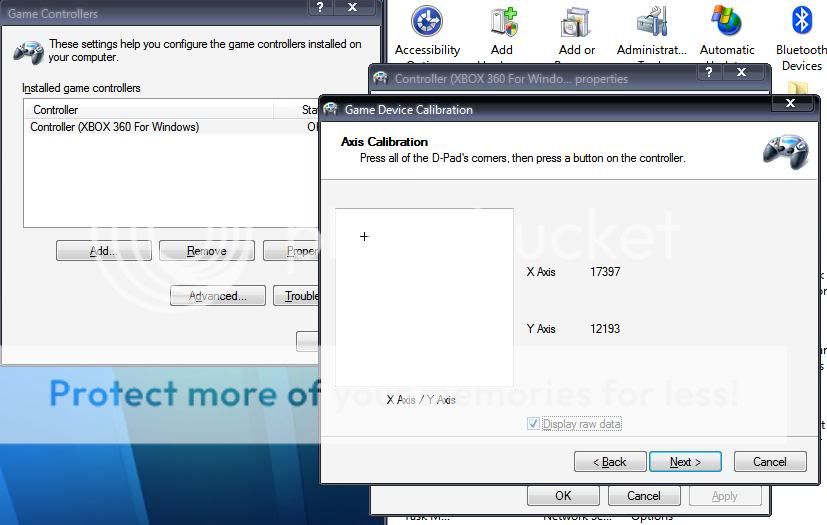Click Add... in the Game Controllers dialog
827x525 pixels.
pyautogui.click(x=103, y=251)
